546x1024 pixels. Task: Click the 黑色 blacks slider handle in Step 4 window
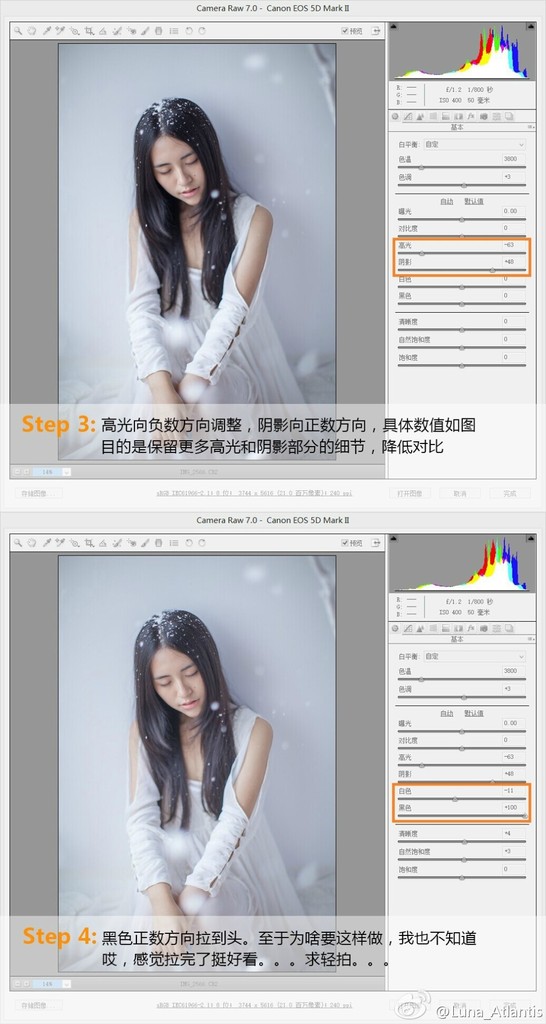tap(524, 816)
